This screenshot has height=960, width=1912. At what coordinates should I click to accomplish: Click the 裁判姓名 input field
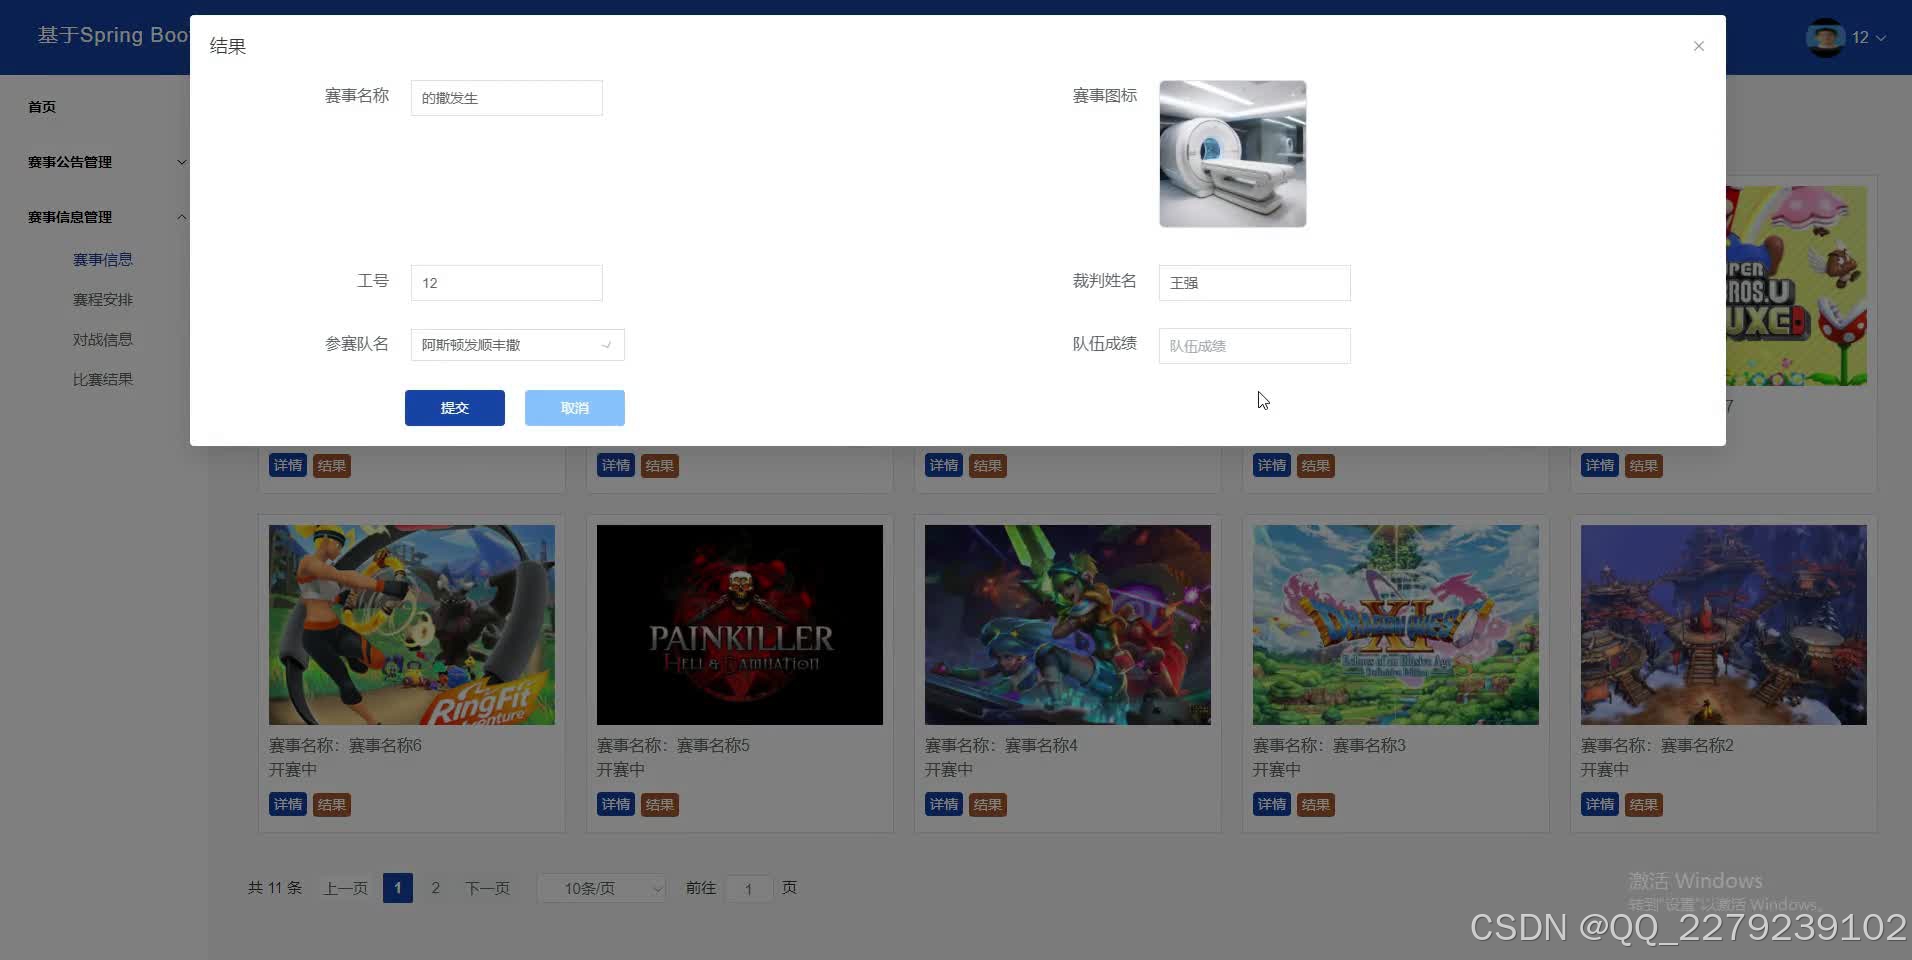click(x=1254, y=283)
